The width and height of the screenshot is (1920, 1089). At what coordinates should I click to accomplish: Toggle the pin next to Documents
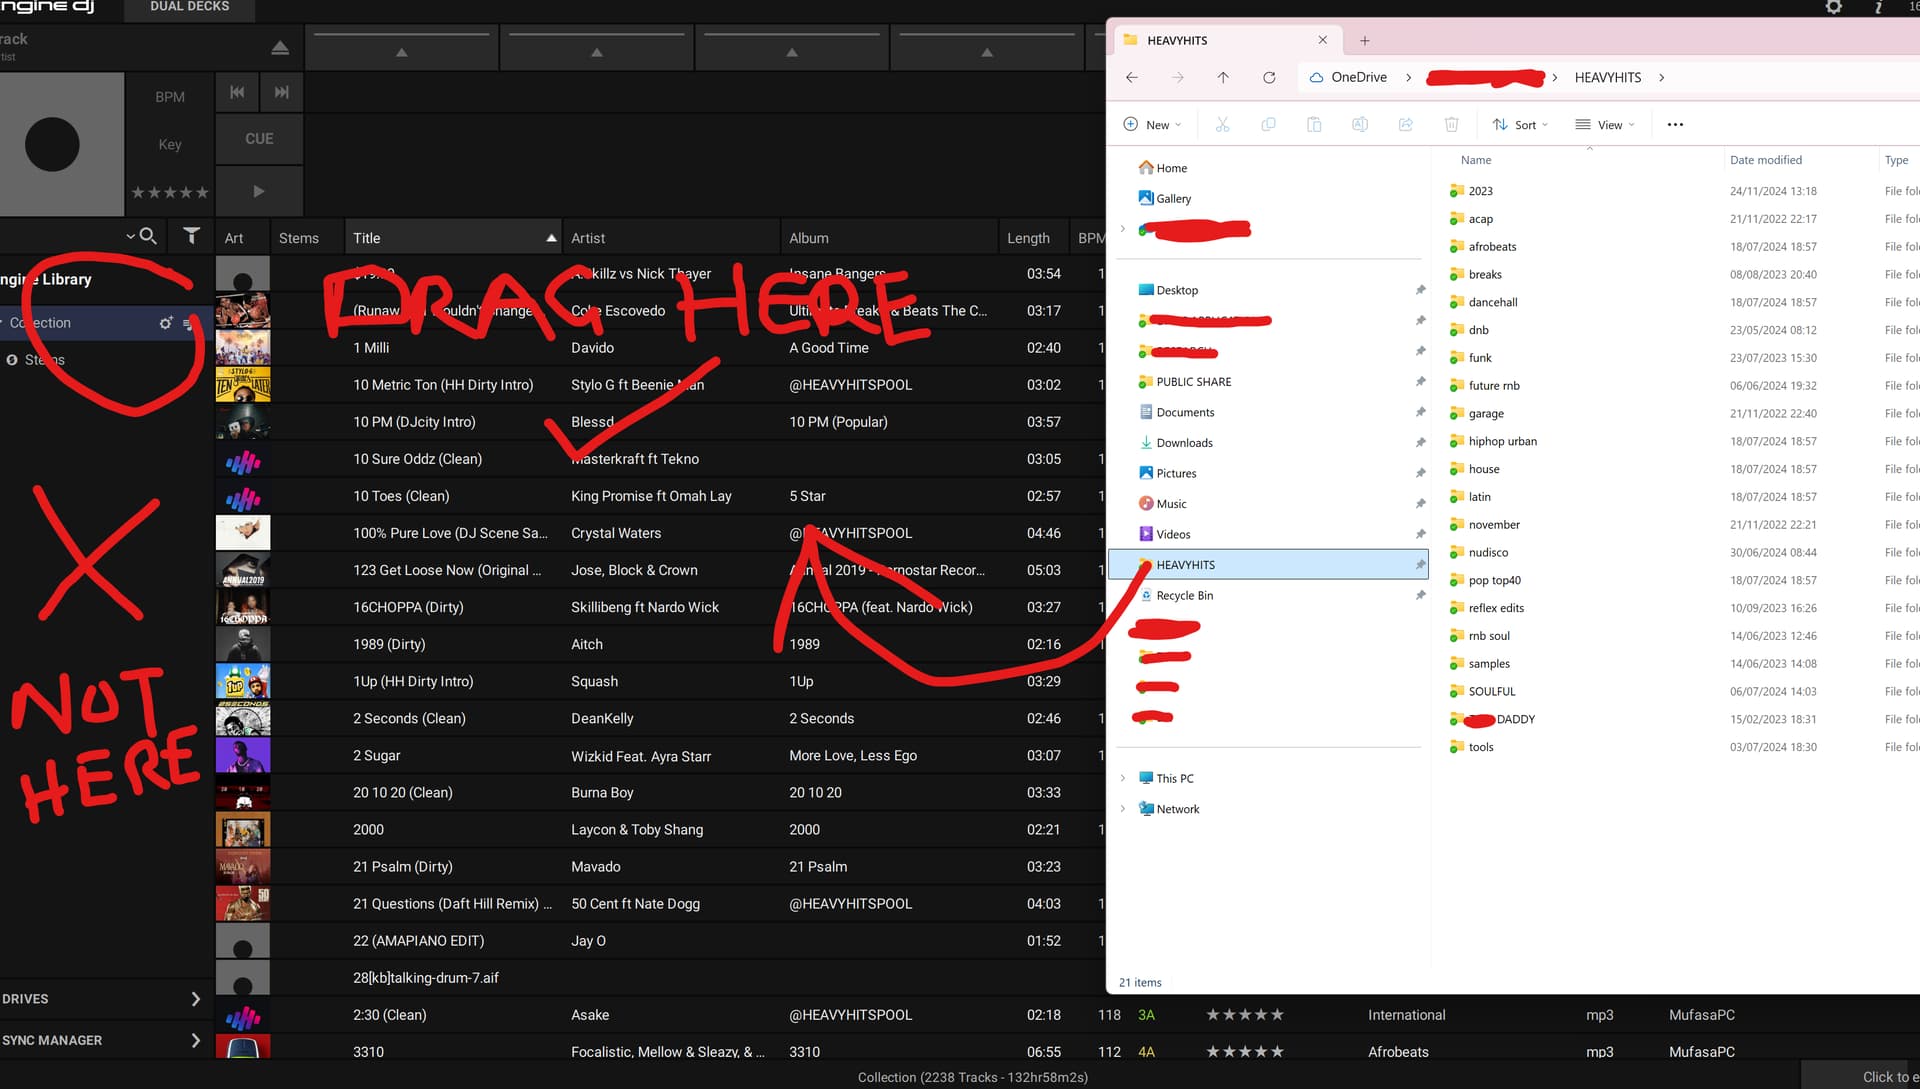[x=1420, y=412]
